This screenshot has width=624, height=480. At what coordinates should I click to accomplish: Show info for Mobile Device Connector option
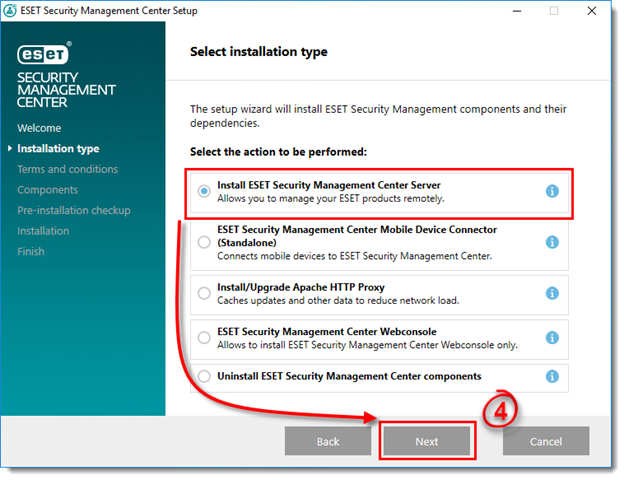coord(552,242)
